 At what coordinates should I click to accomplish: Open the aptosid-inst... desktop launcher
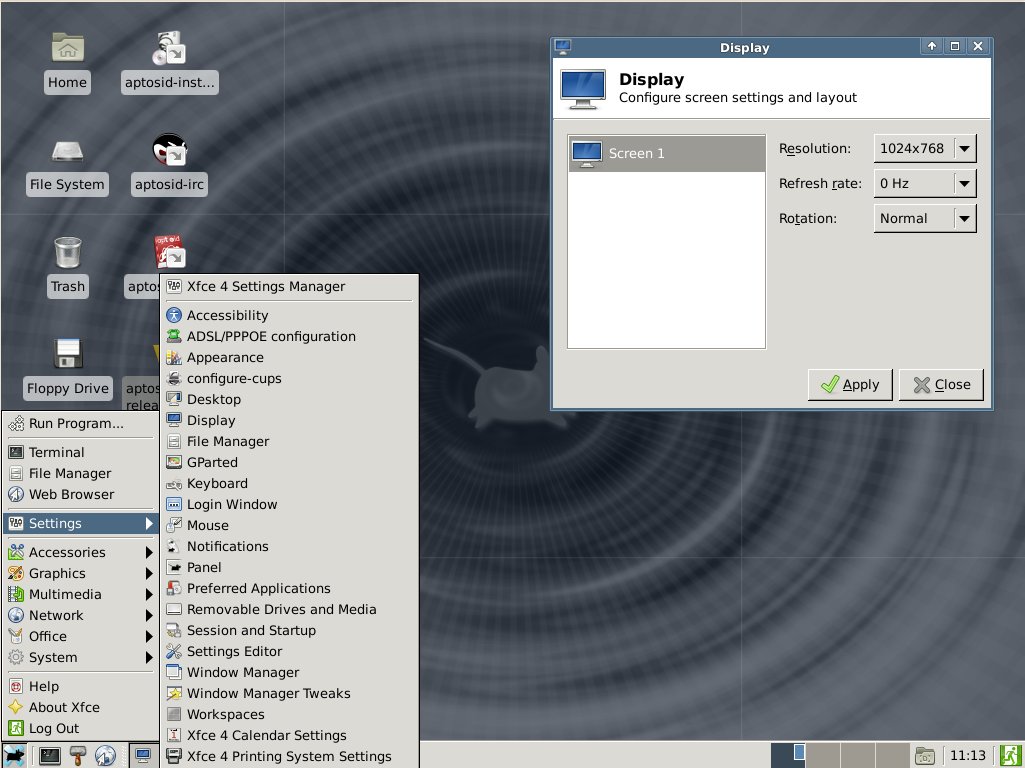coord(169,62)
